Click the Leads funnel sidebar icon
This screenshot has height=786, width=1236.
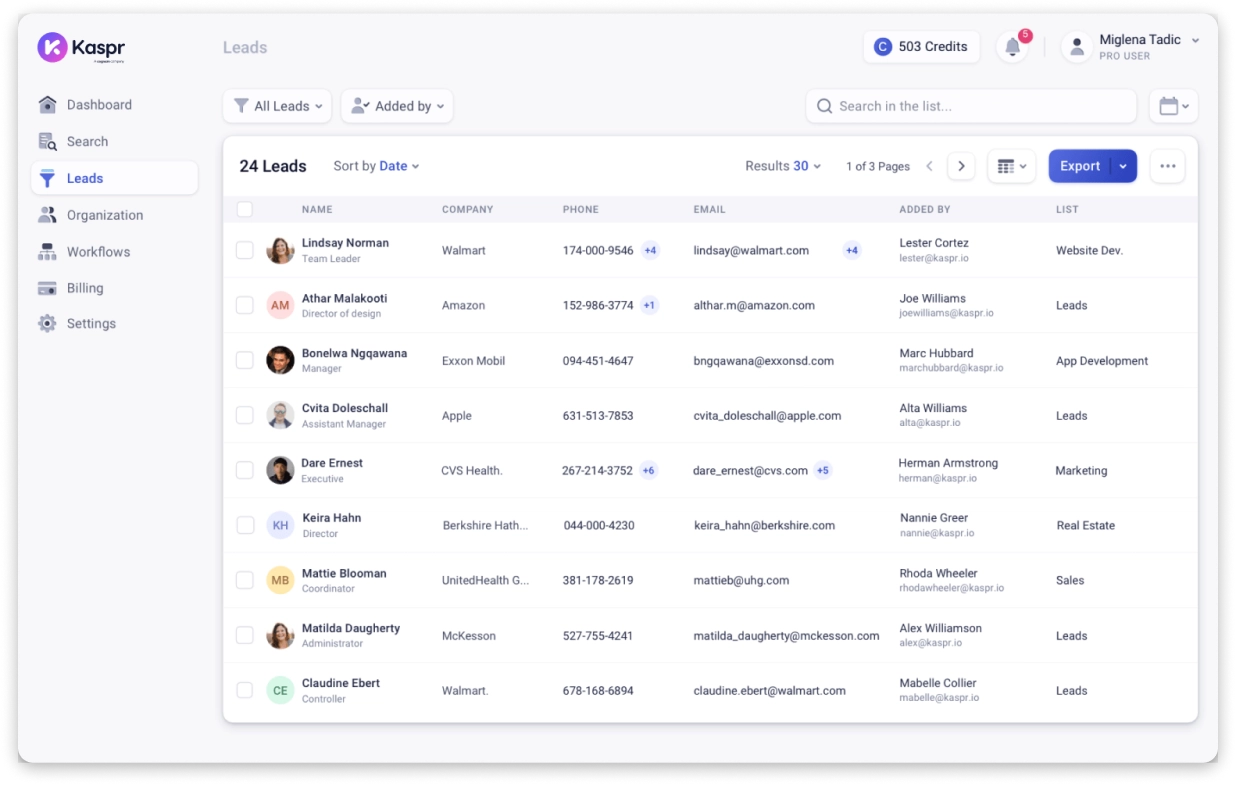click(47, 179)
